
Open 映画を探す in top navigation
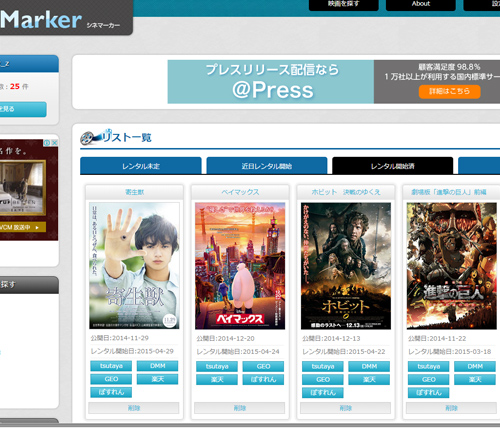click(344, 4)
